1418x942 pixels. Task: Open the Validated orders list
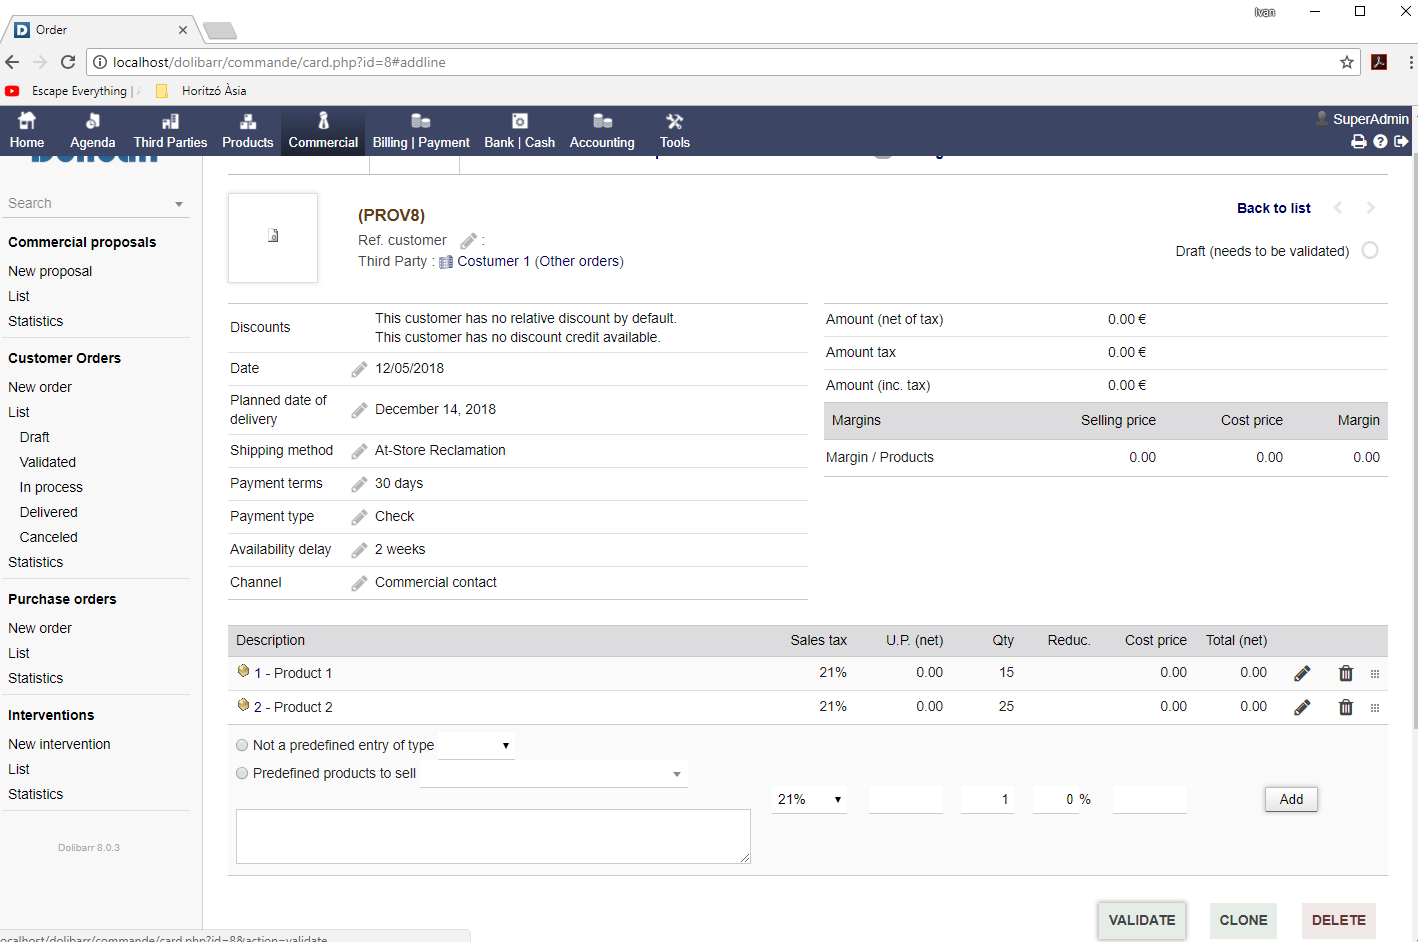point(48,462)
